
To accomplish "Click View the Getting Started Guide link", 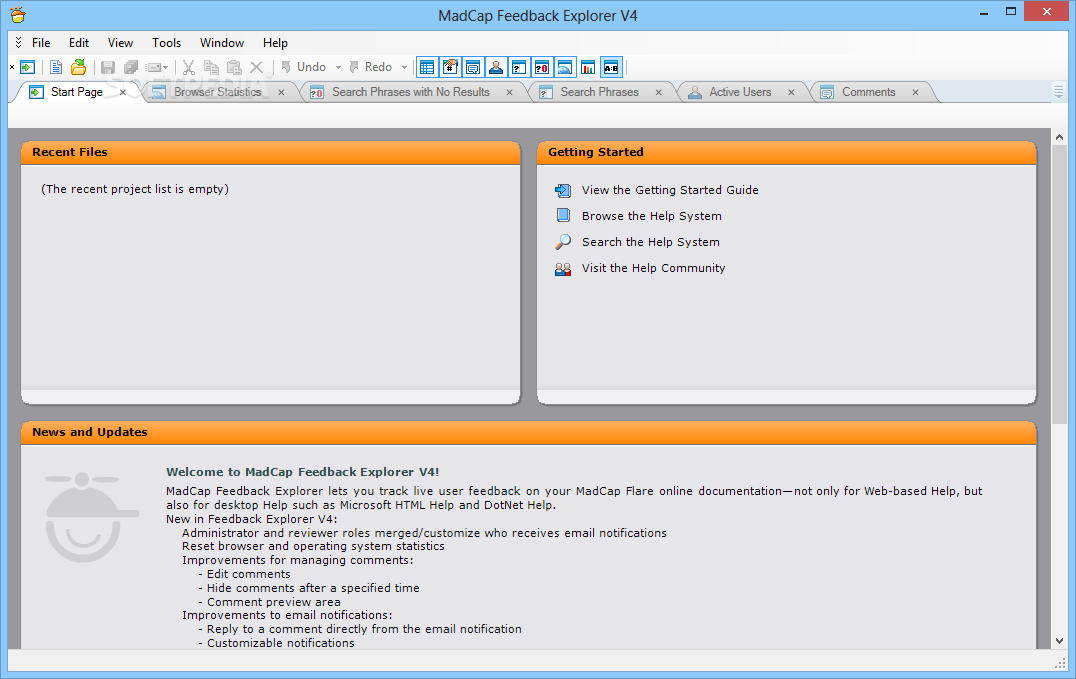I will [x=670, y=190].
